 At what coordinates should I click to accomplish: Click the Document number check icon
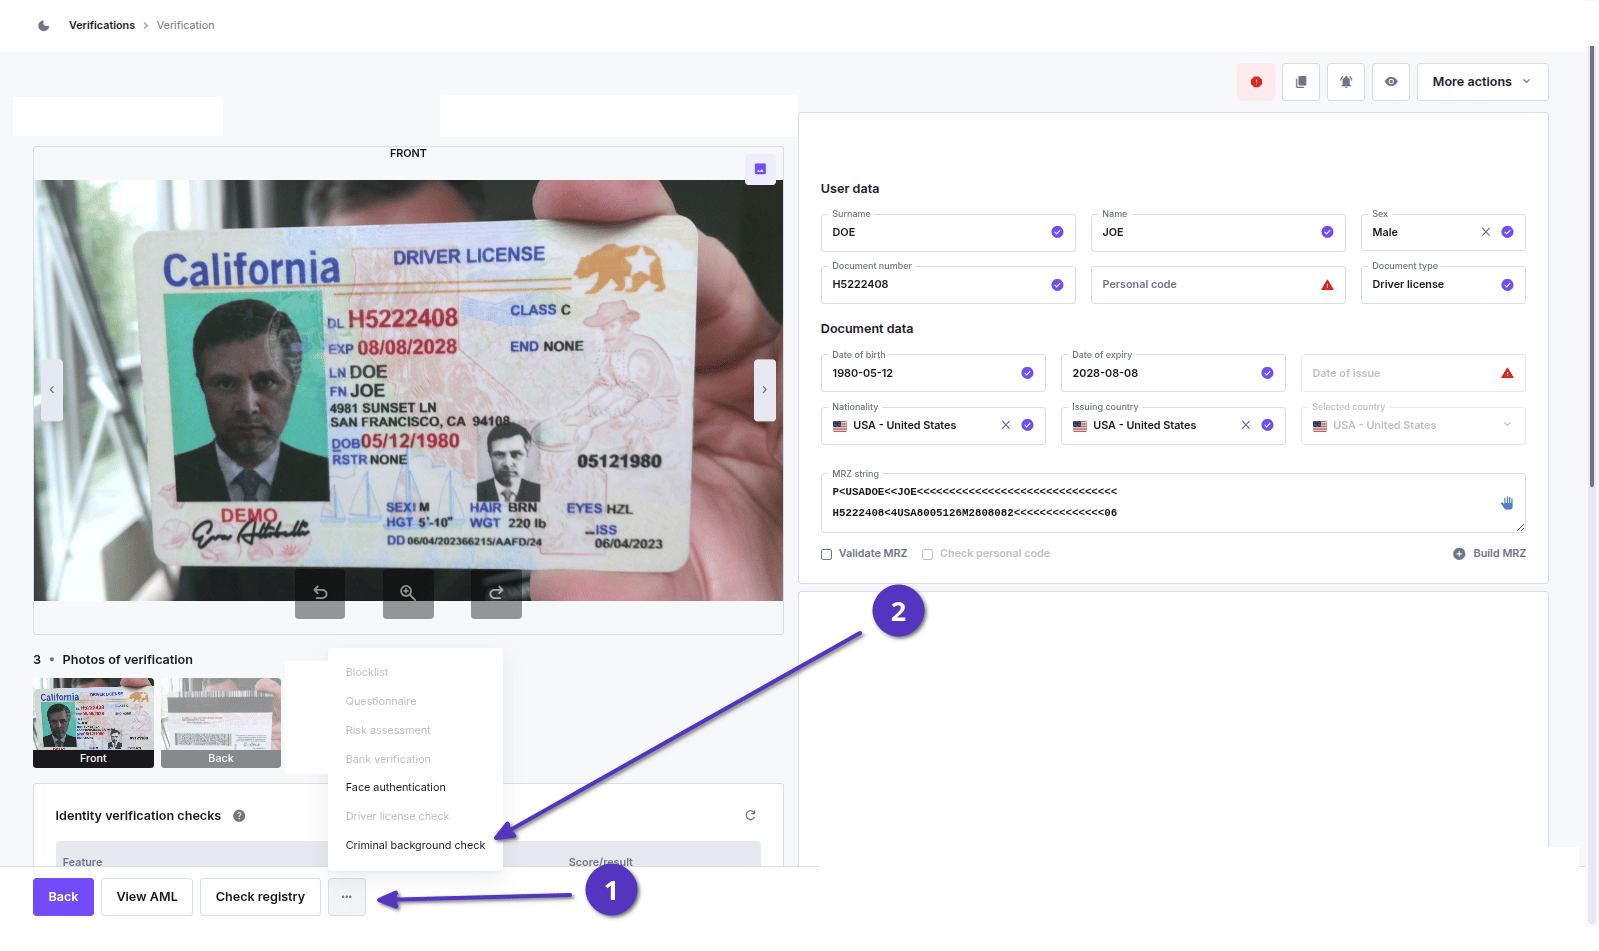click(x=1057, y=285)
